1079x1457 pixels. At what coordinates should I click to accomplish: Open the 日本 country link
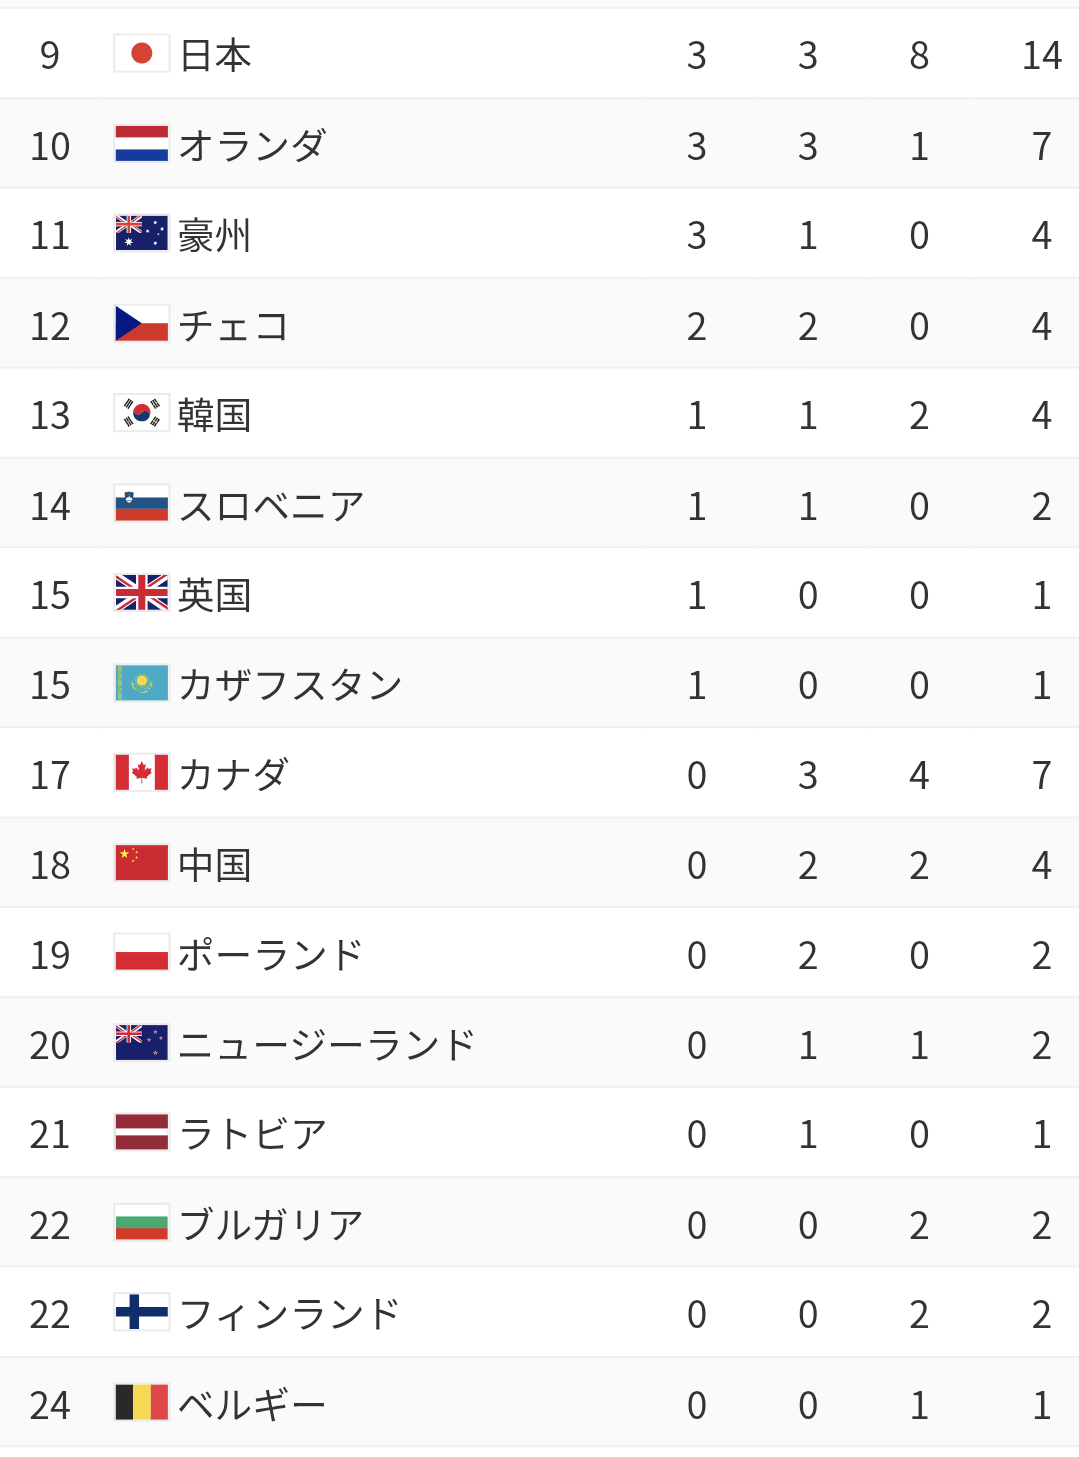(215, 55)
